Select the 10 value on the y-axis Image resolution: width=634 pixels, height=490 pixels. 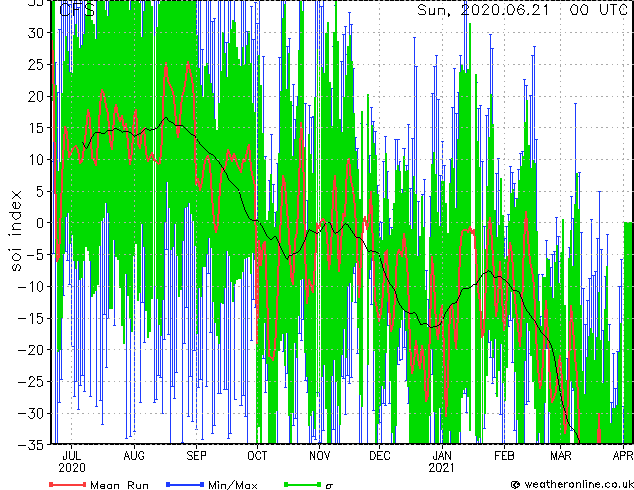34,160
